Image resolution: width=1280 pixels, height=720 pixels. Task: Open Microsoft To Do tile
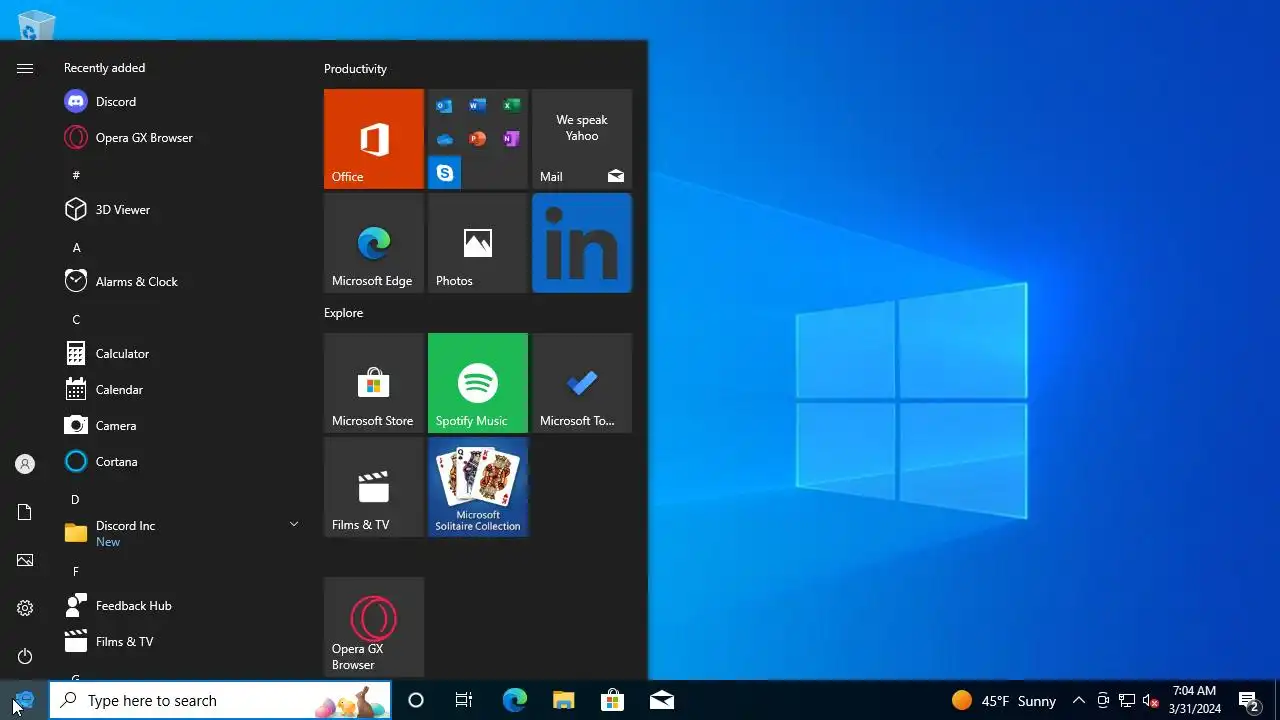582,383
